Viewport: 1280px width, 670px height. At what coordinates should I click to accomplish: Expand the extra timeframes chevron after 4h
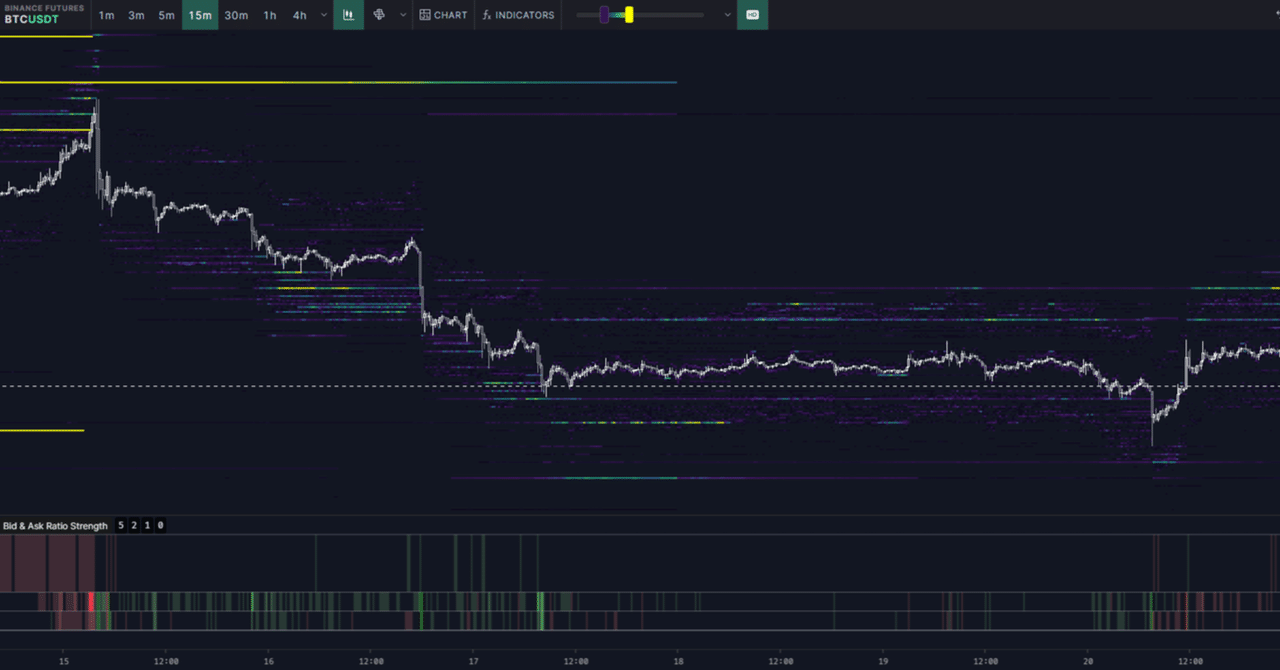click(x=322, y=15)
